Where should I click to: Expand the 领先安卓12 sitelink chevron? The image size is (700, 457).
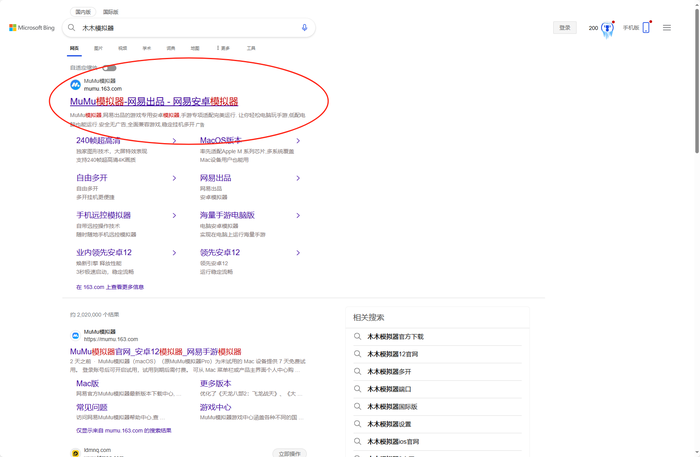[x=298, y=253]
